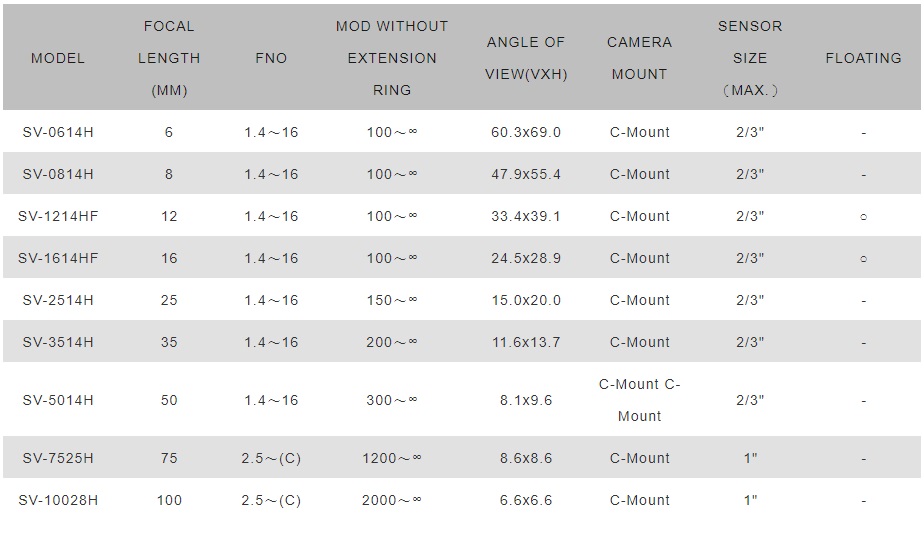Image resolution: width=924 pixels, height=544 pixels.
Task: Select the SENSOR SIZE (MAX.) header
Action: pos(750,58)
